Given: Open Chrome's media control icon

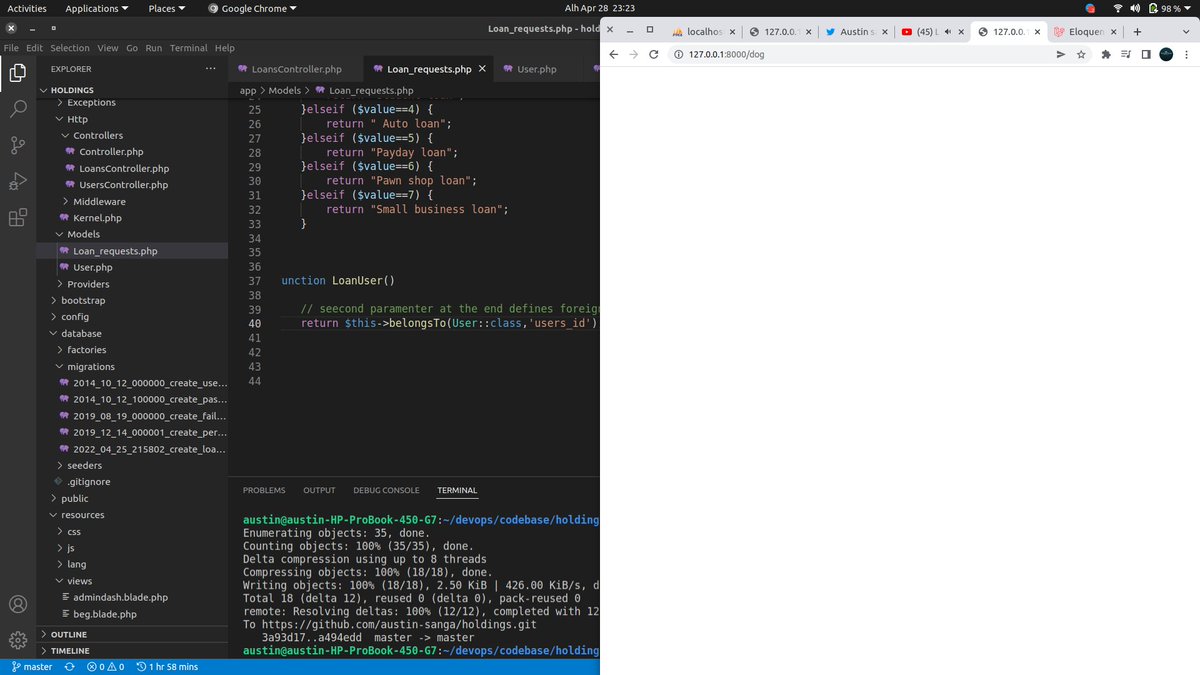Looking at the screenshot, I should 1126,55.
